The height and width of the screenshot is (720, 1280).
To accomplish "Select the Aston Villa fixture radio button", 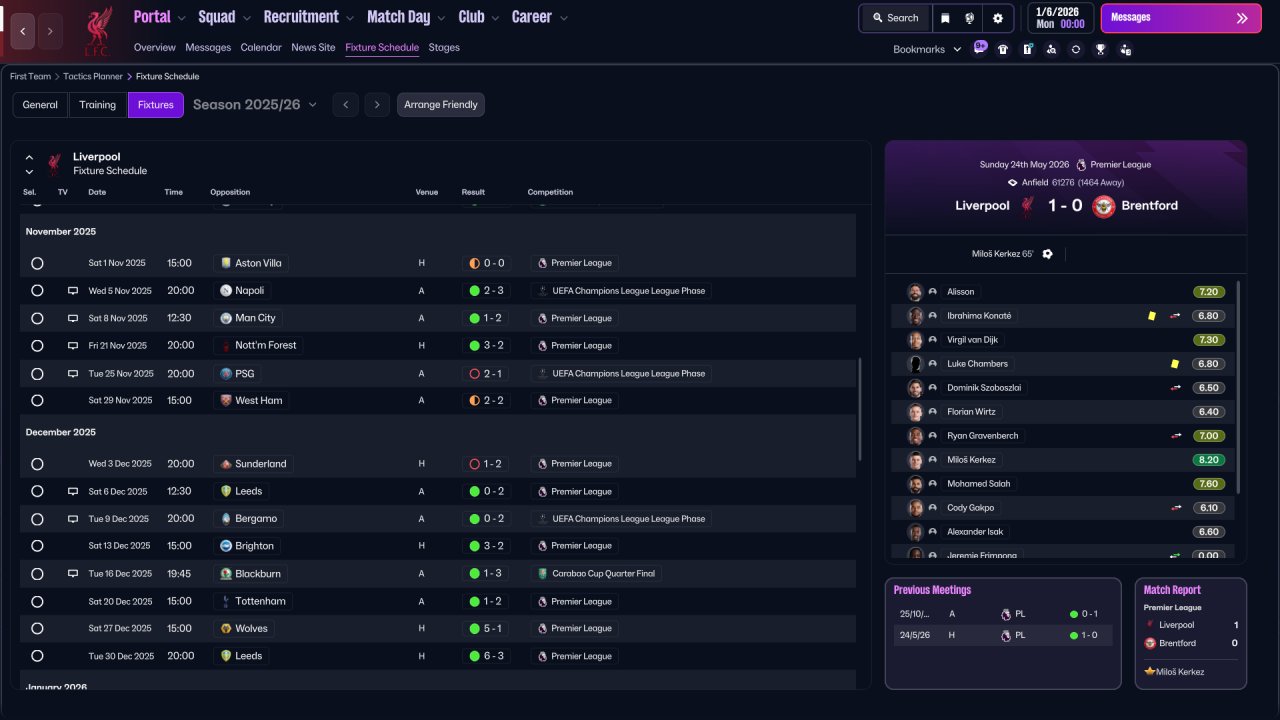I will [37, 264].
